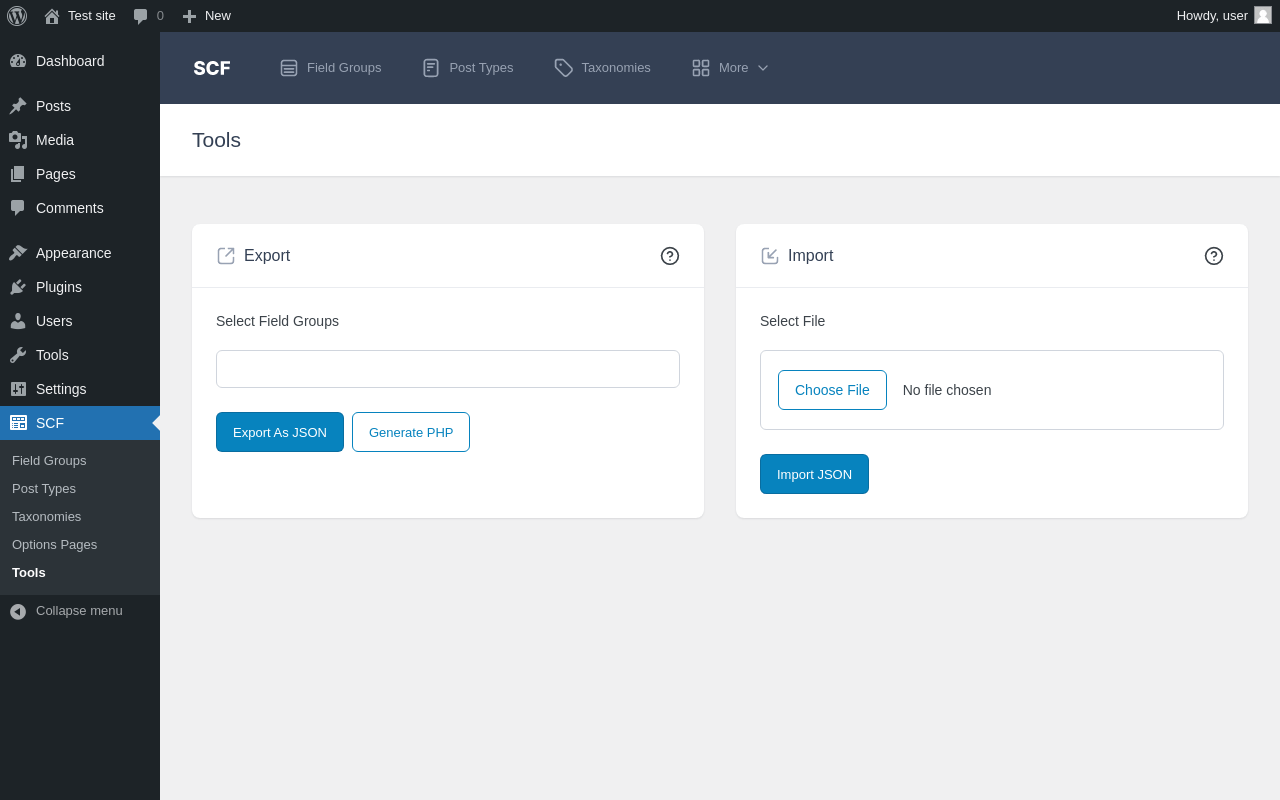Click the plus icon beside New
Viewport: 1280px width, 800px height.
[x=189, y=16]
